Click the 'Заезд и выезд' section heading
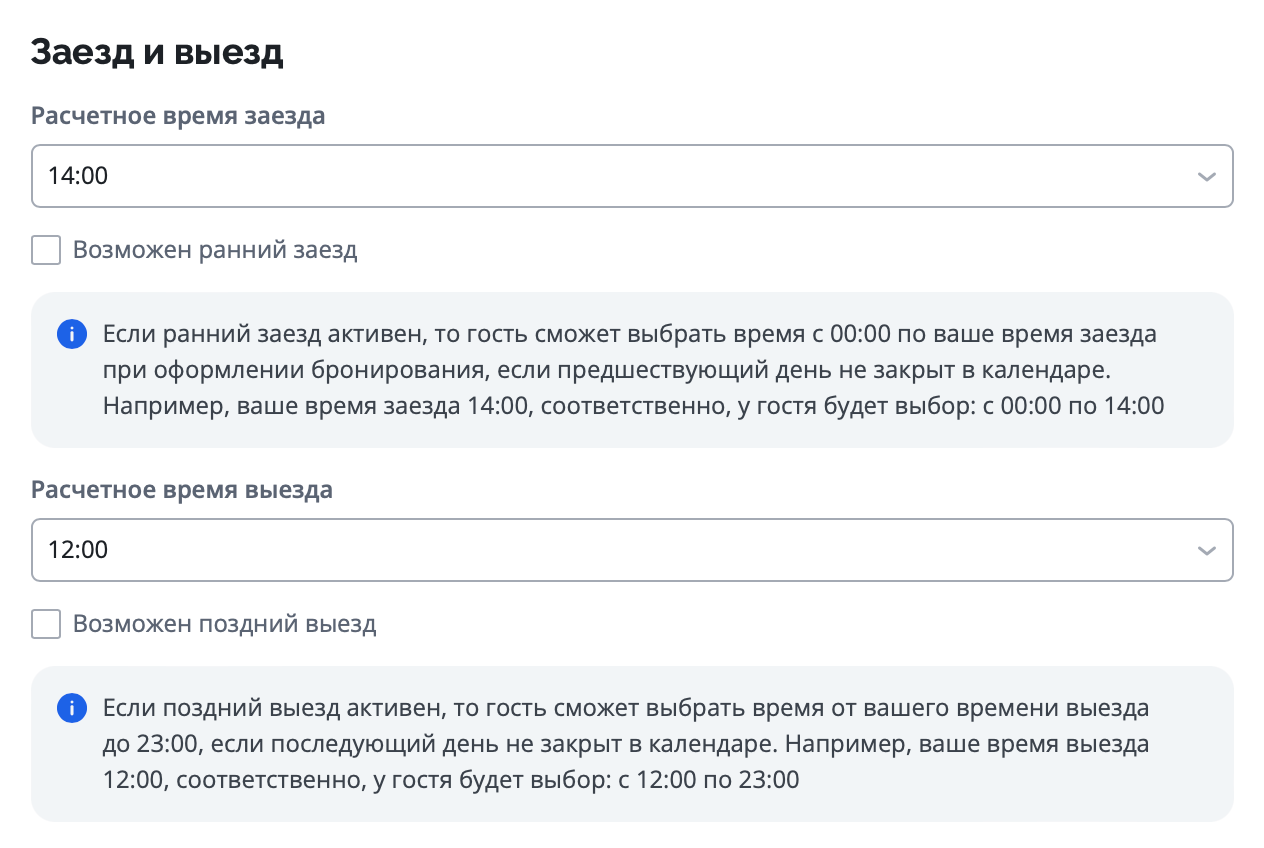The width and height of the screenshot is (1264, 848). [x=157, y=53]
